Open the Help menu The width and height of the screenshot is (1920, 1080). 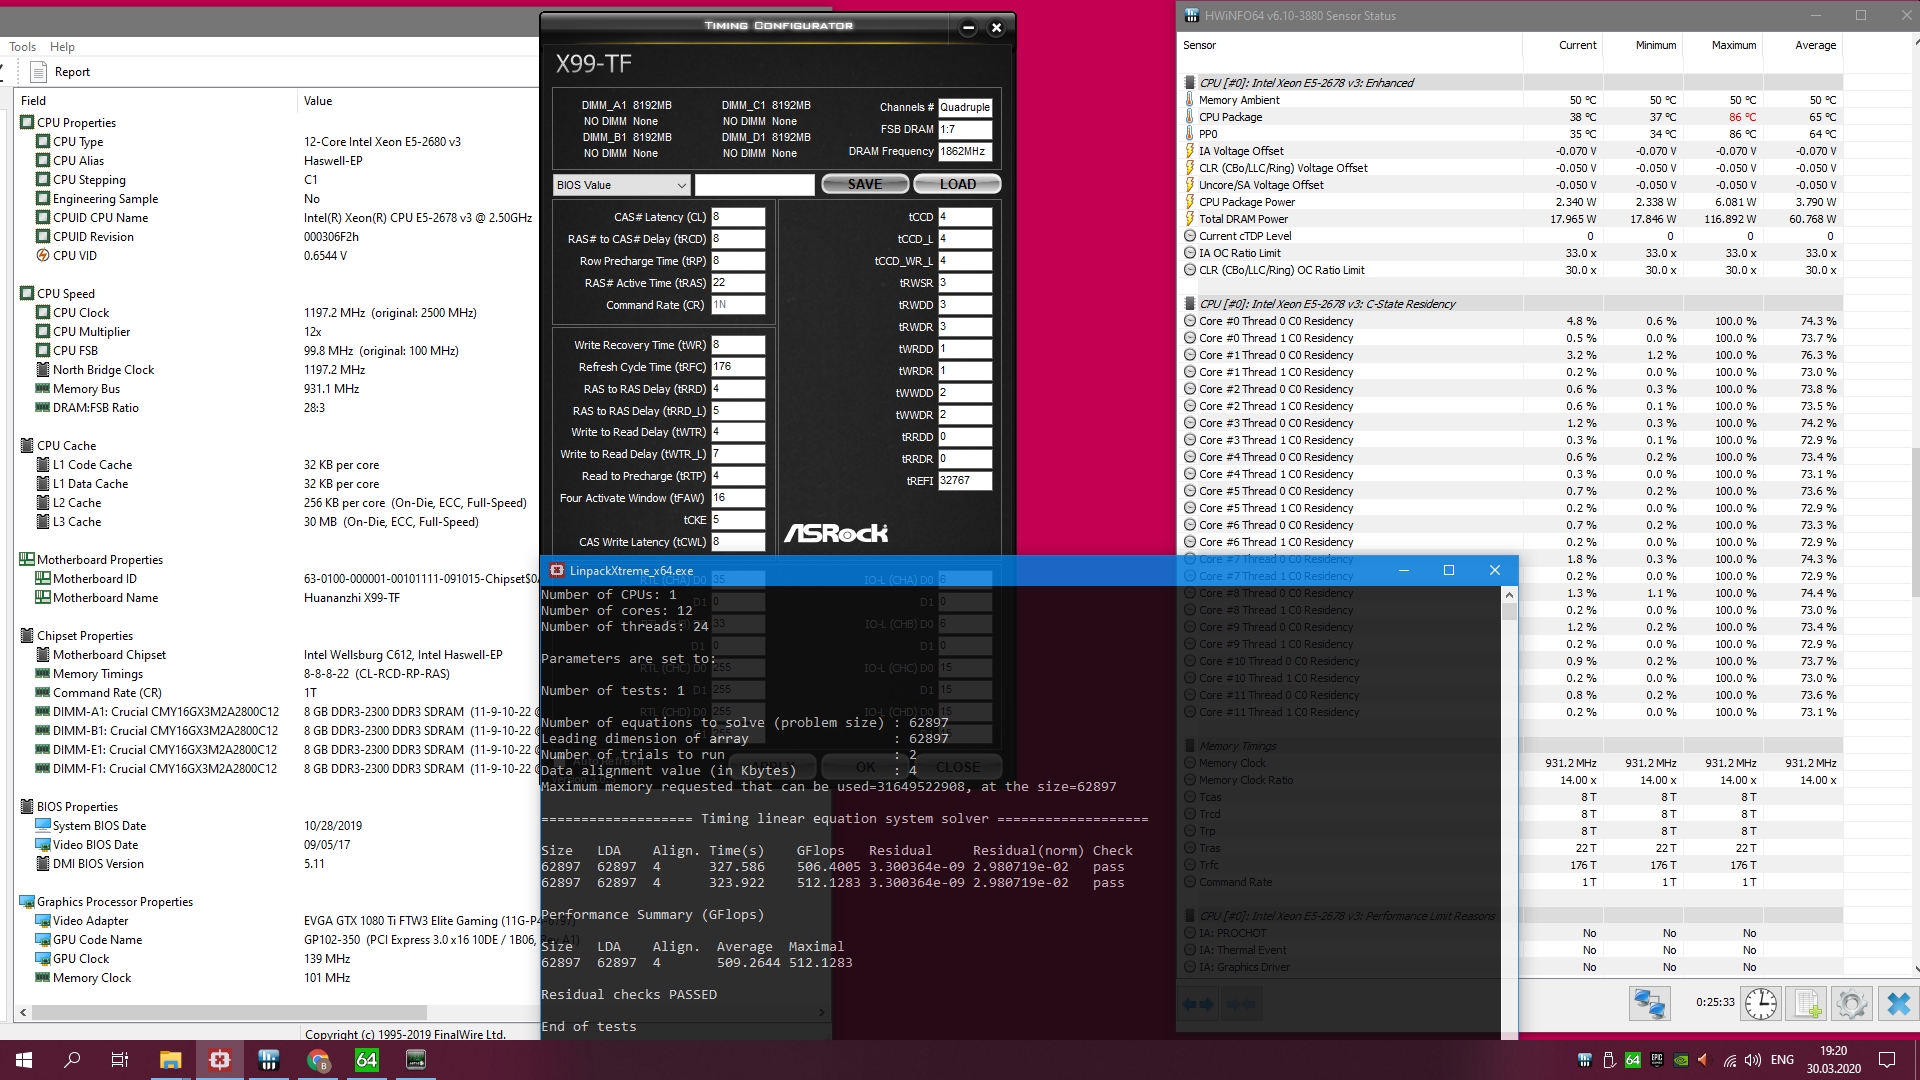pyautogui.click(x=62, y=47)
